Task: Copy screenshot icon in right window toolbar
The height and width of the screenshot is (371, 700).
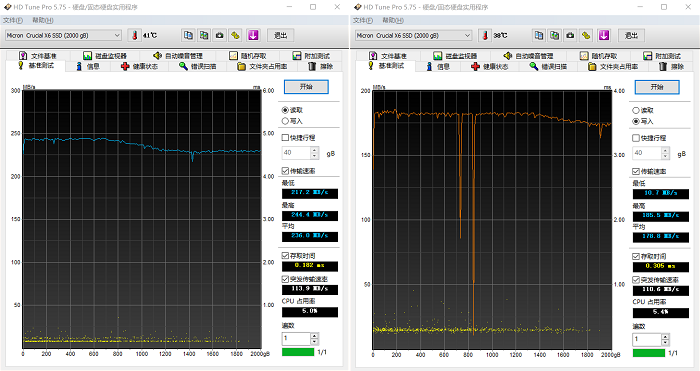Action: 555,35
